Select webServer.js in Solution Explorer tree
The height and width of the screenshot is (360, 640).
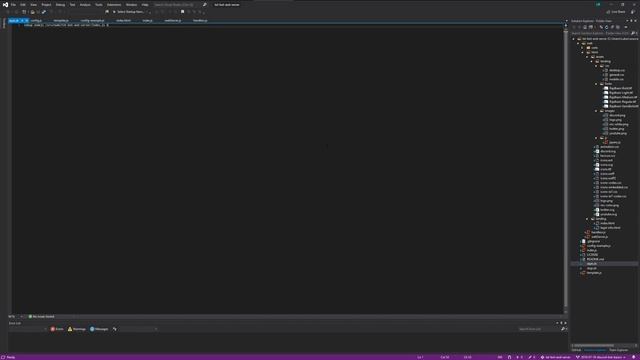tap(599, 237)
